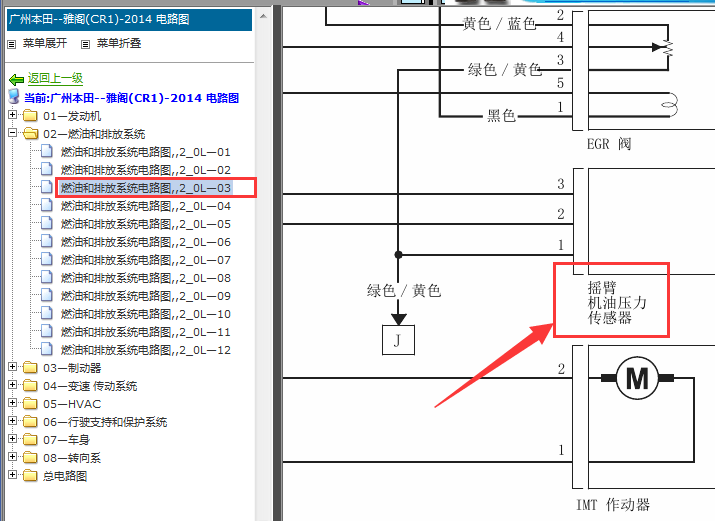715x521 pixels.
Task: Click the EGR 阀 label
Action: 609,144
